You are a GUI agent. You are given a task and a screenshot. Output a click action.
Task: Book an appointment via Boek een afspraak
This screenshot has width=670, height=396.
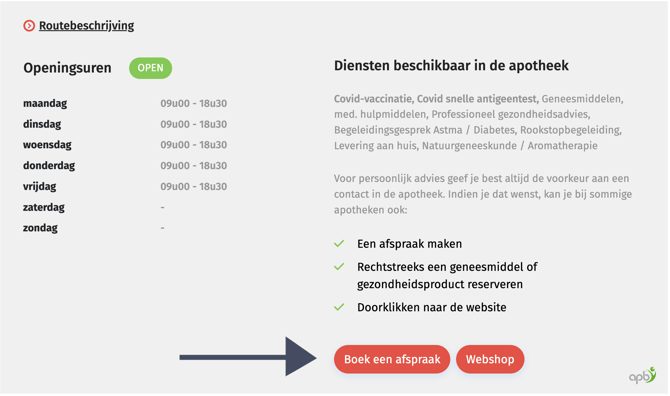coord(392,359)
